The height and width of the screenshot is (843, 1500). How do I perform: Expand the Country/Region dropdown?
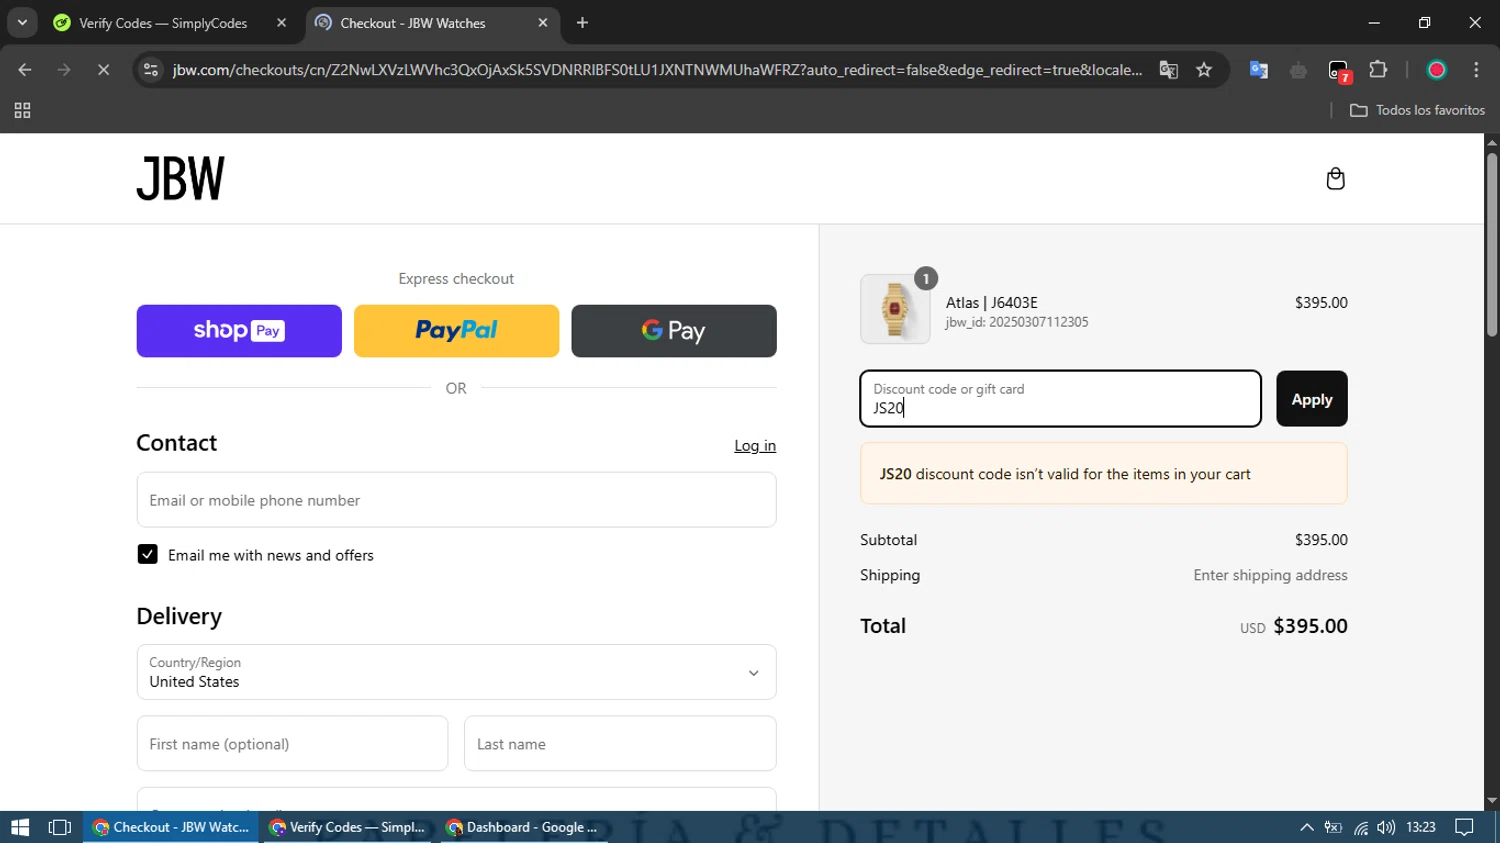pos(456,672)
